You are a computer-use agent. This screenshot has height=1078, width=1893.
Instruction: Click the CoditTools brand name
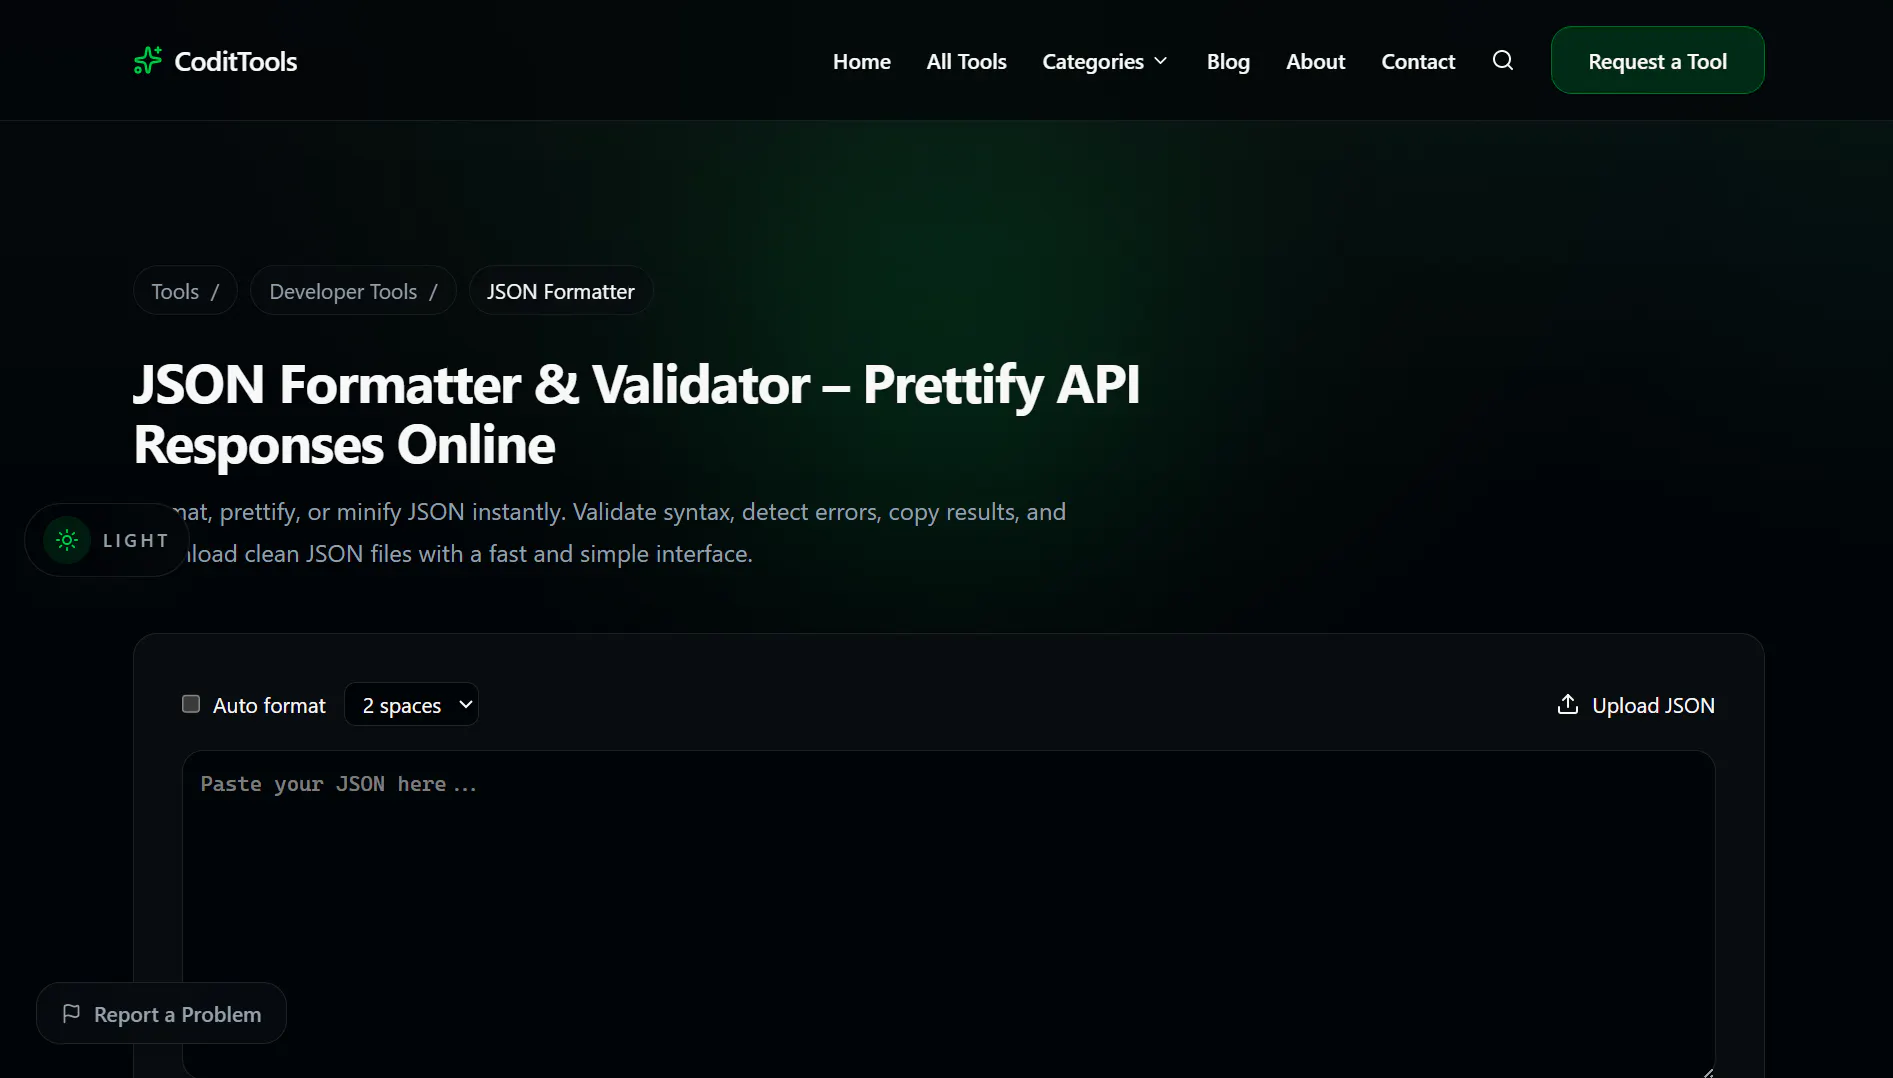236,61
